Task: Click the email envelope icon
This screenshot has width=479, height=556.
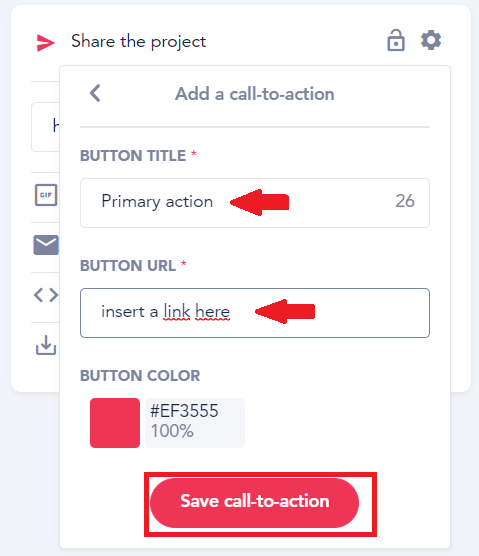Action: click(x=46, y=245)
